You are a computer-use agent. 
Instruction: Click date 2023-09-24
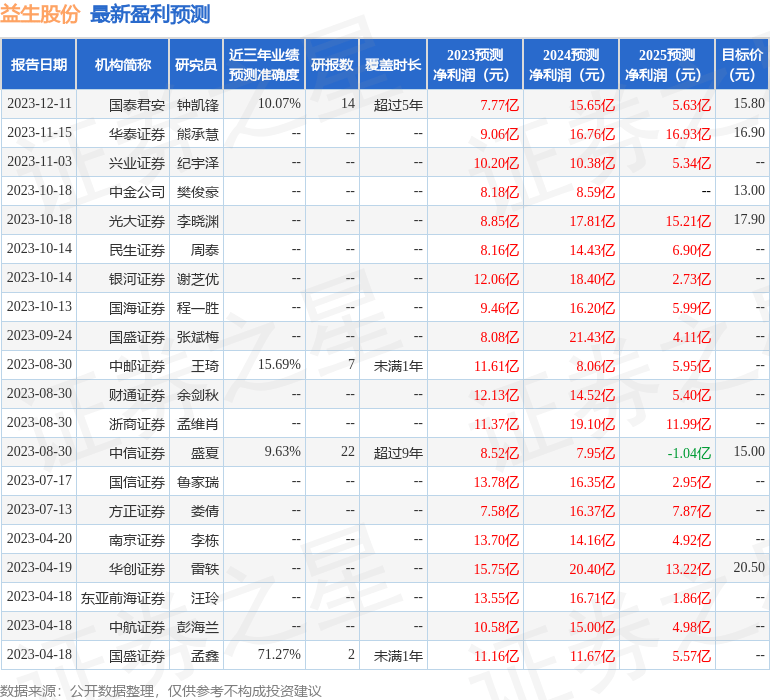pyautogui.click(x=39, y=336)
